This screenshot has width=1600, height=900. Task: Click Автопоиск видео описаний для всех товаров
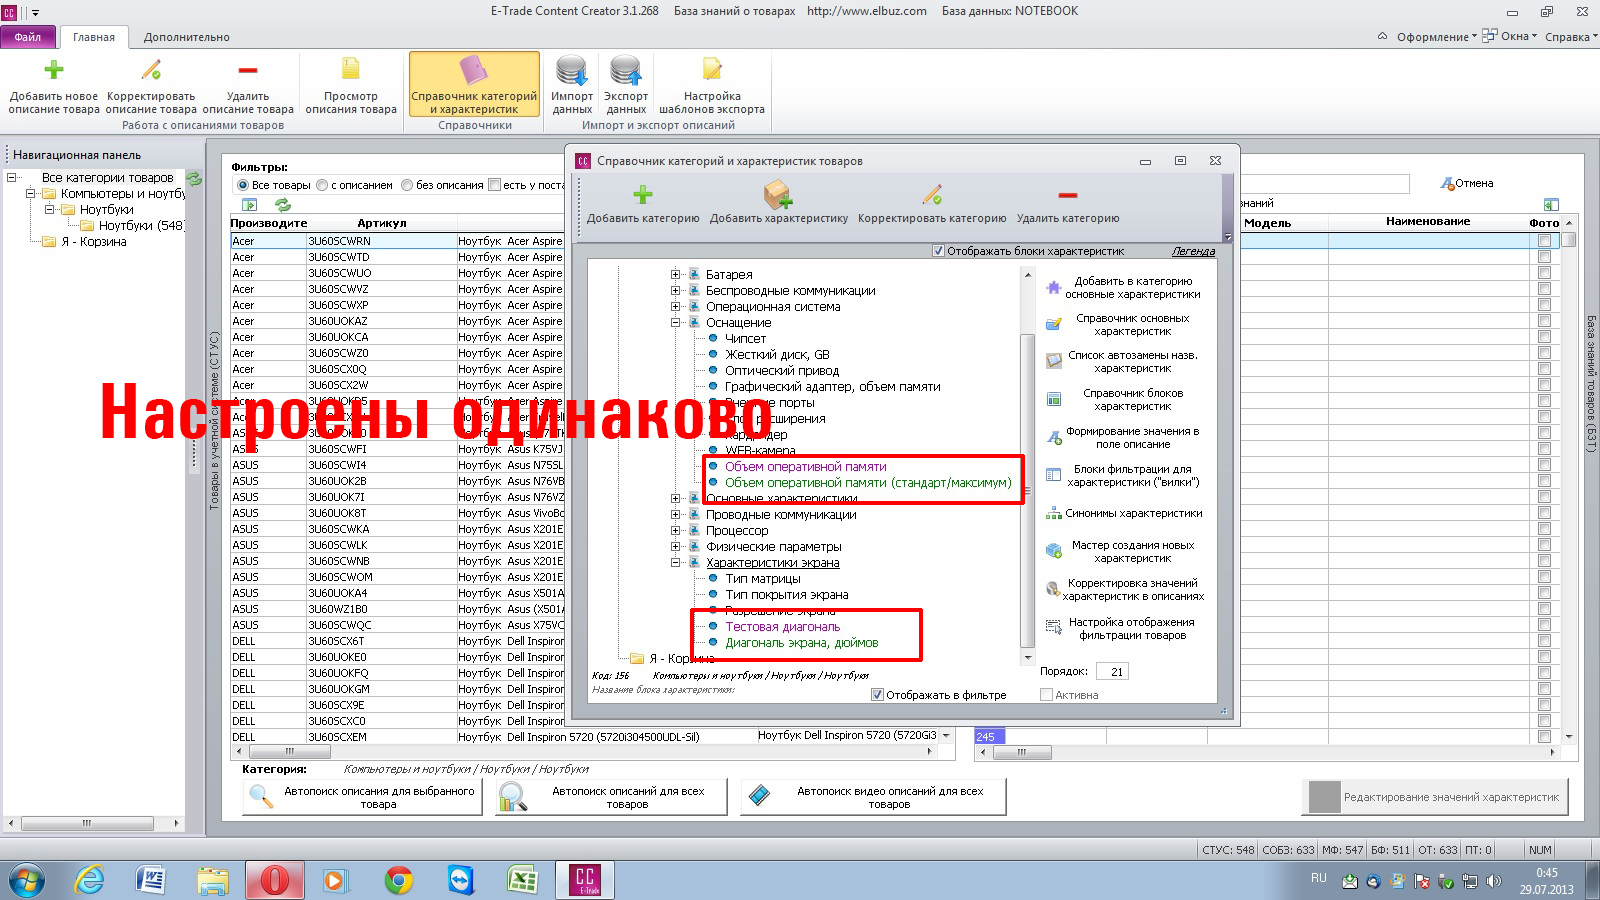873,797
